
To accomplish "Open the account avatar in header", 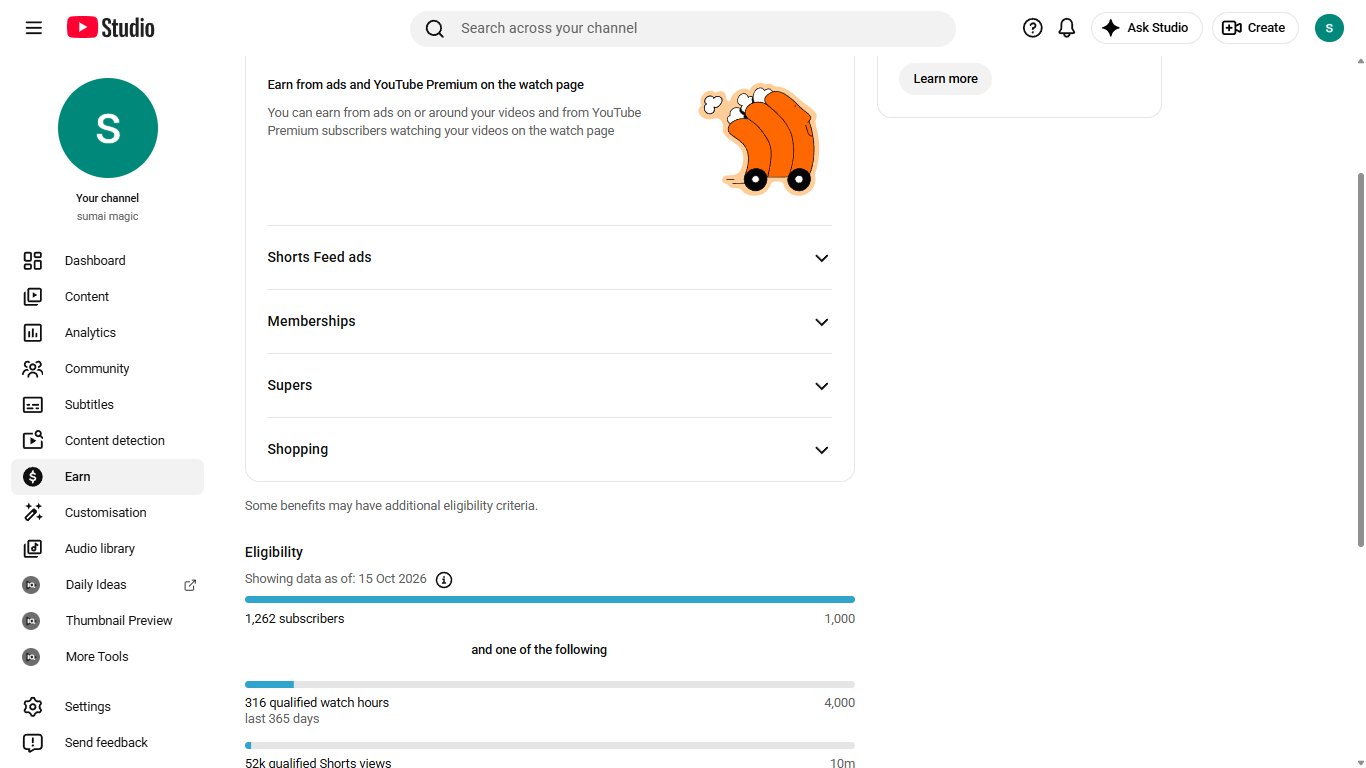I will coord(1329,28).
